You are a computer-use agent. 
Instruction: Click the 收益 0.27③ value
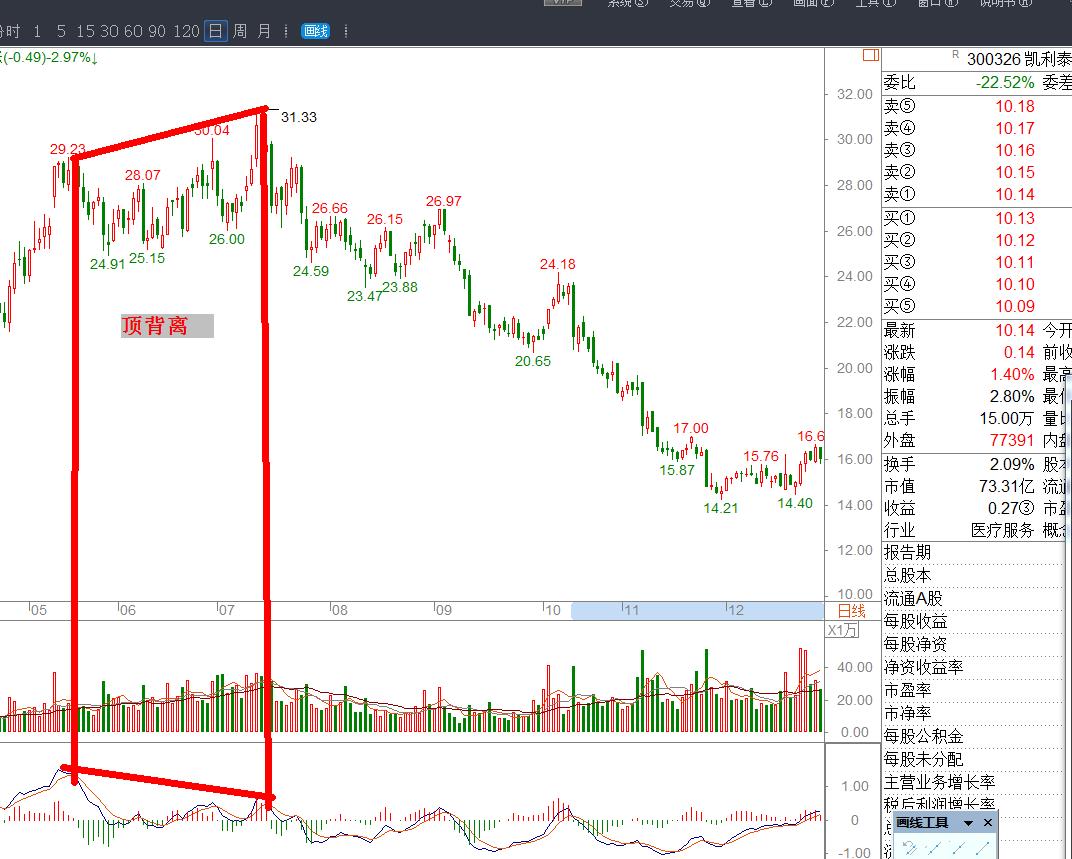pos(1011,508)
